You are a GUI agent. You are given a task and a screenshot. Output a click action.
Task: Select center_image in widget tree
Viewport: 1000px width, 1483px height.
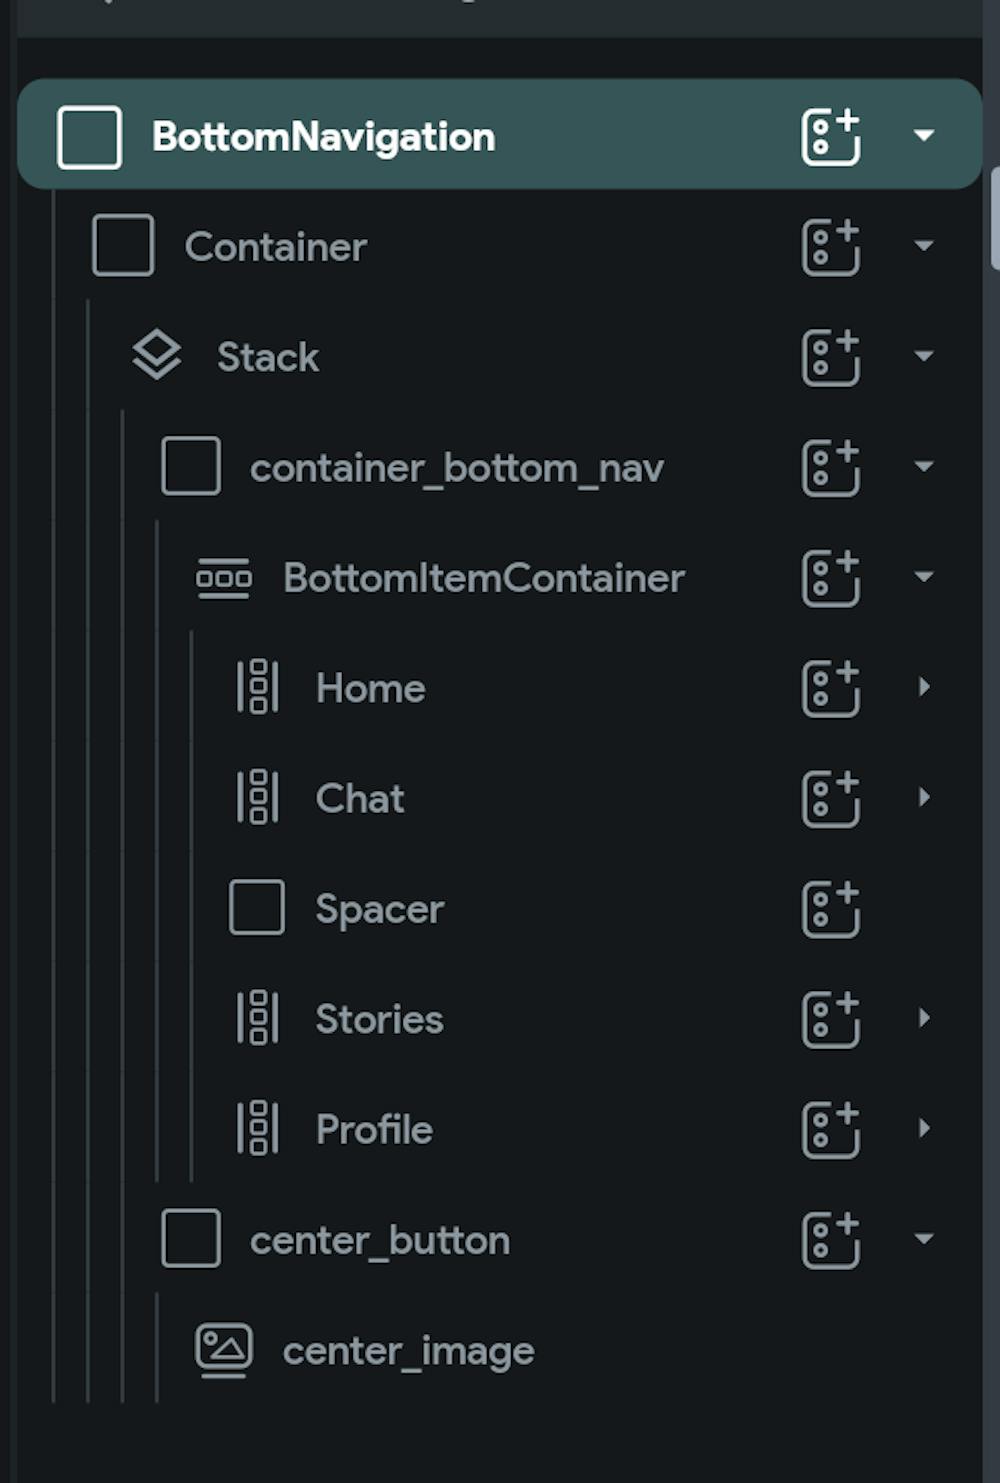click(408, 1351)
